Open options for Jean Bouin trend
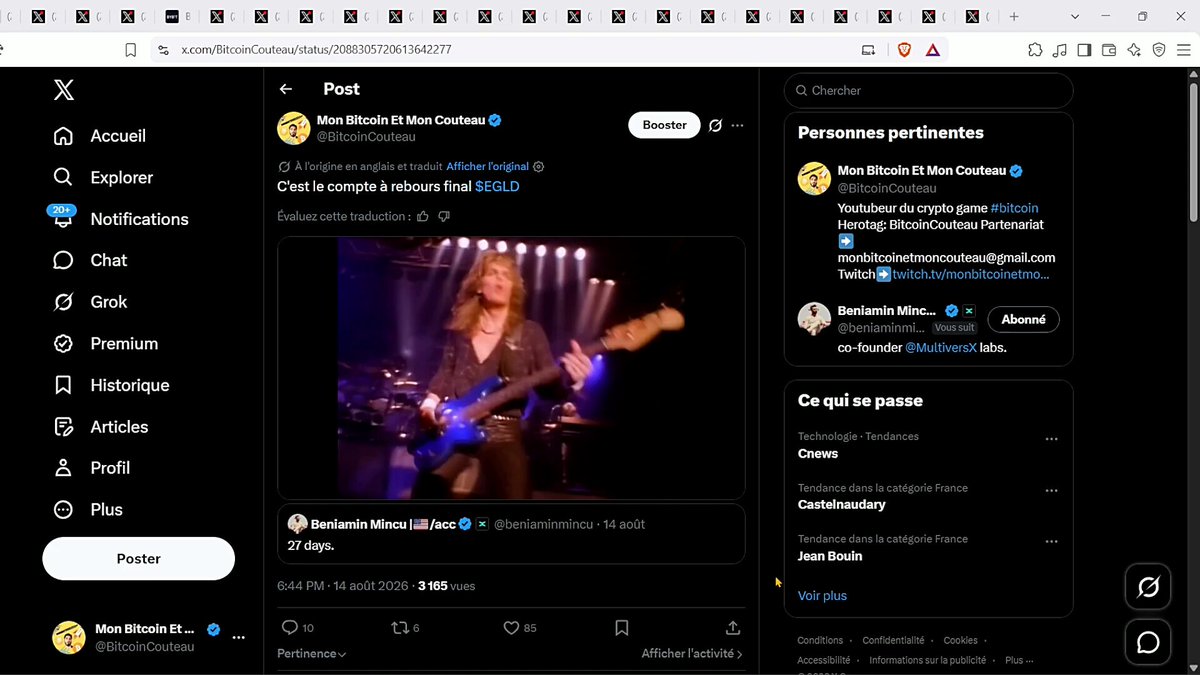The width and height of the screenshot is (1200, 675). tap(1051, 542)
